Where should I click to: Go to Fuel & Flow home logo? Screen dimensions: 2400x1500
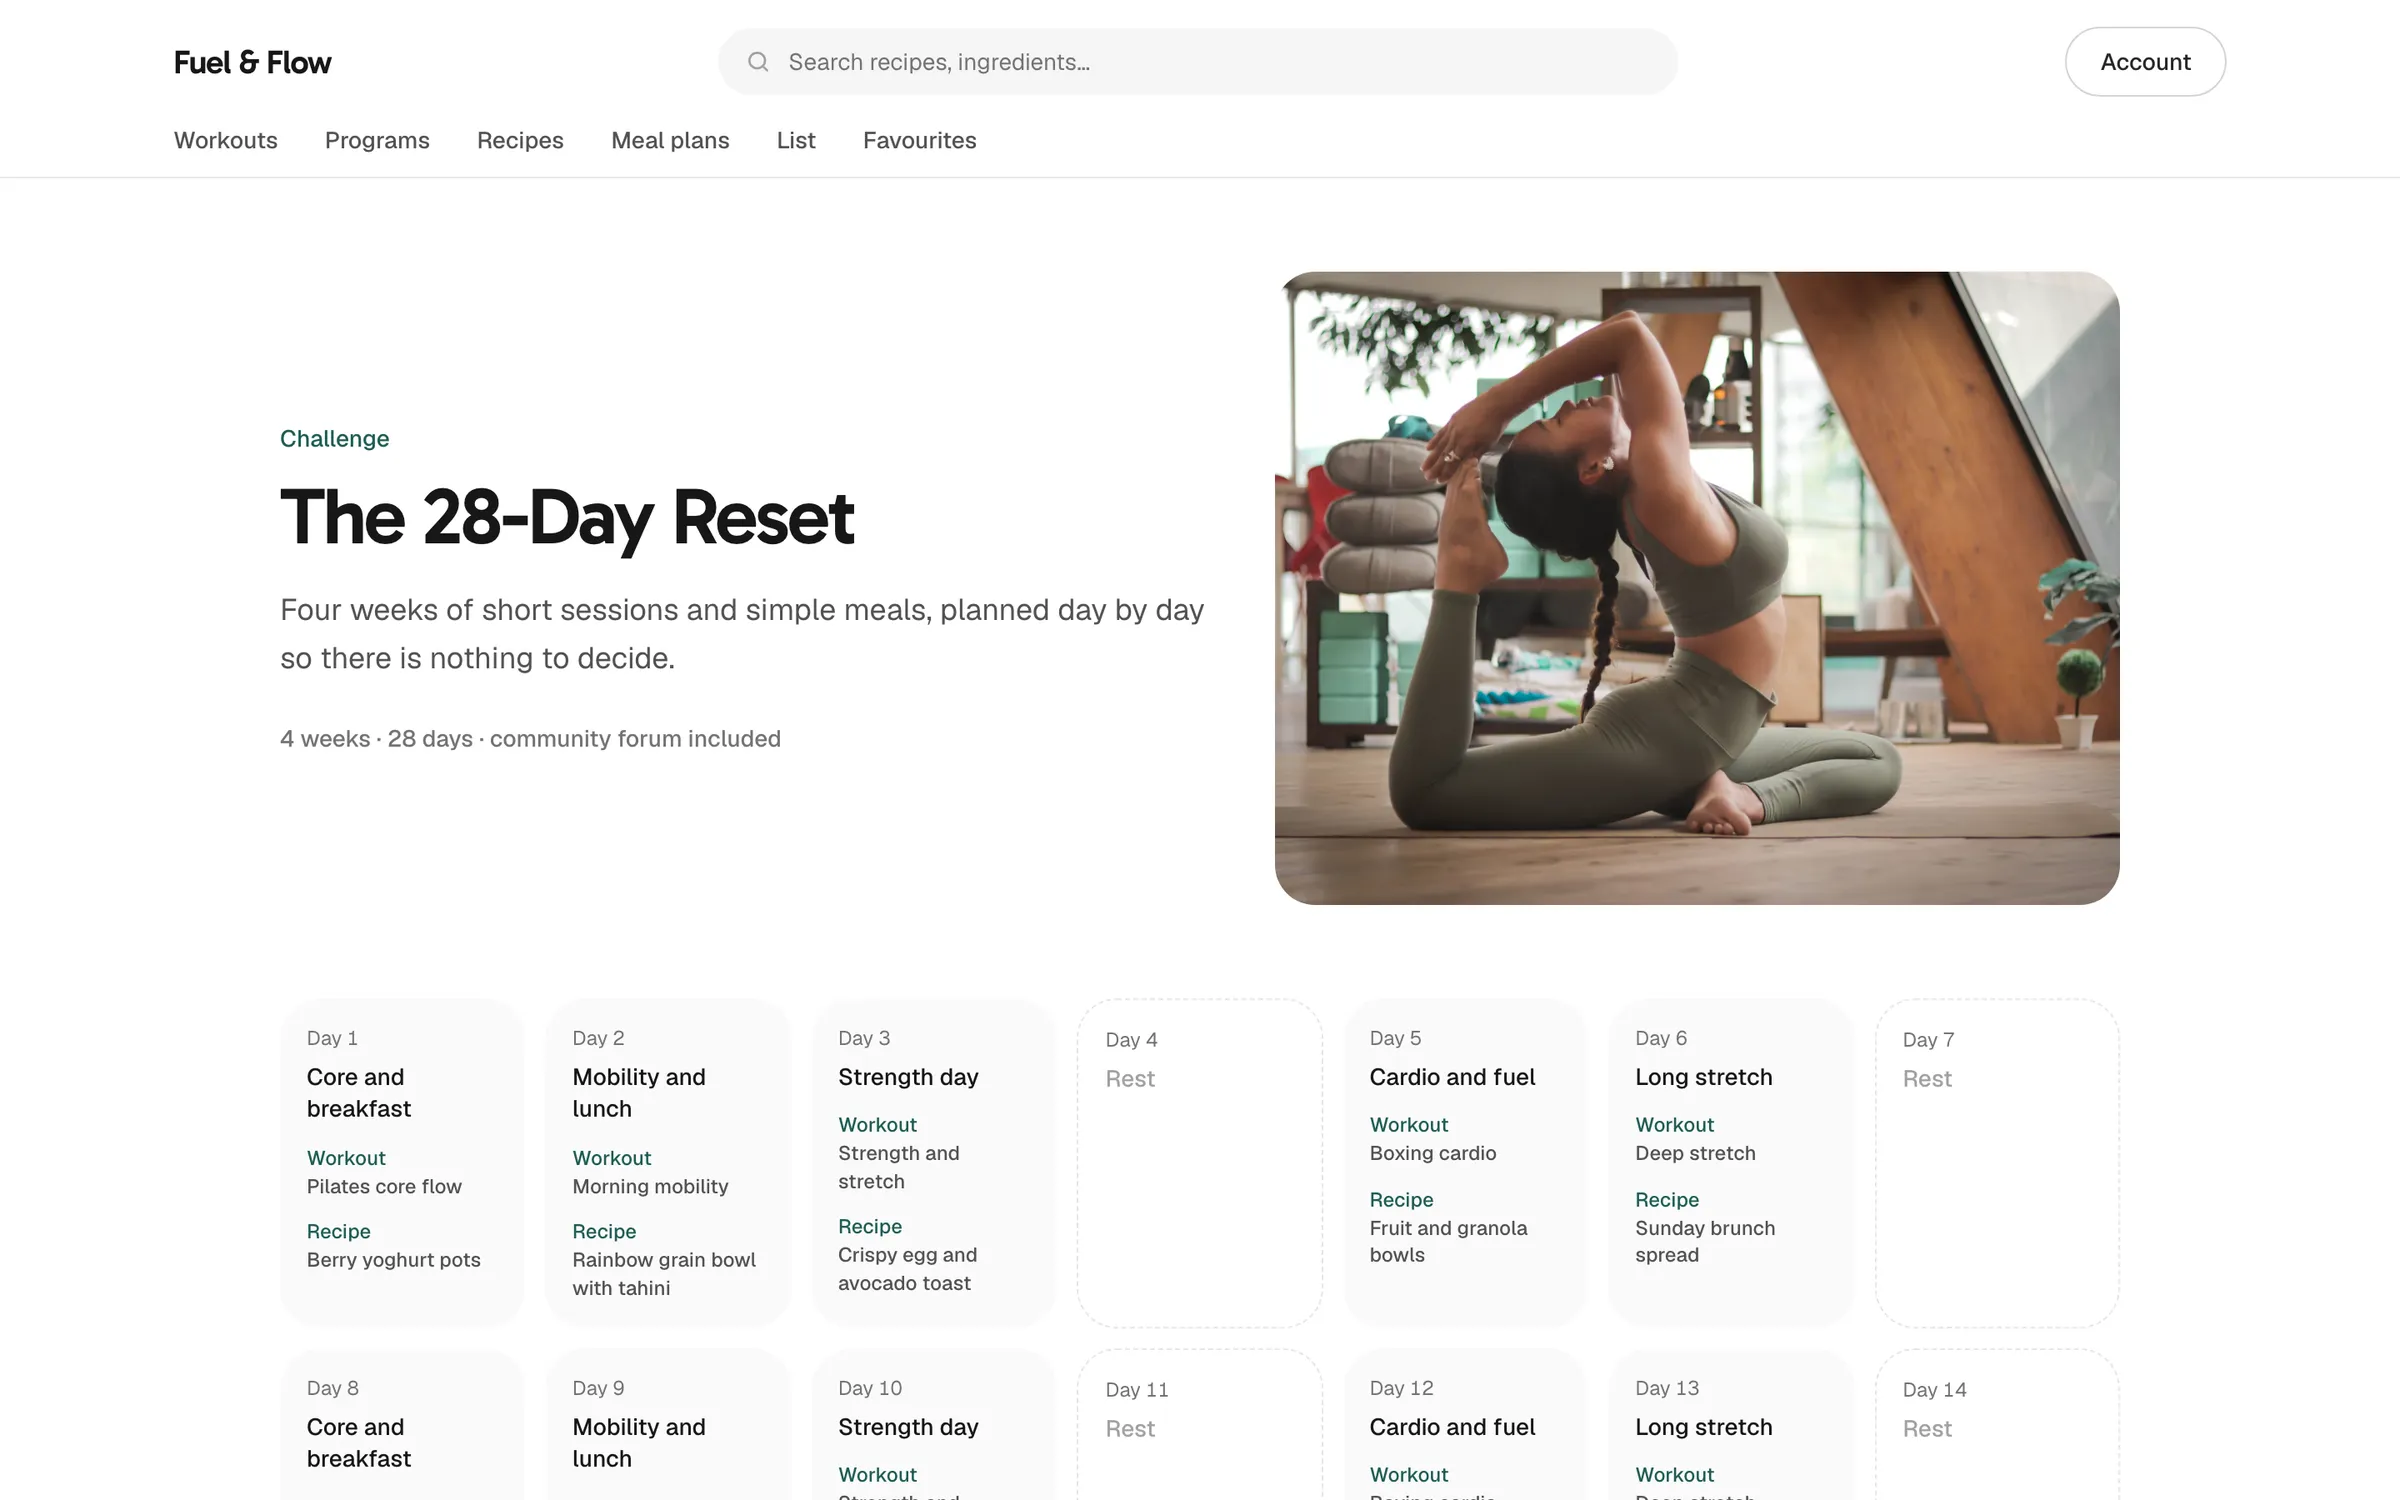tap(252, 62)
